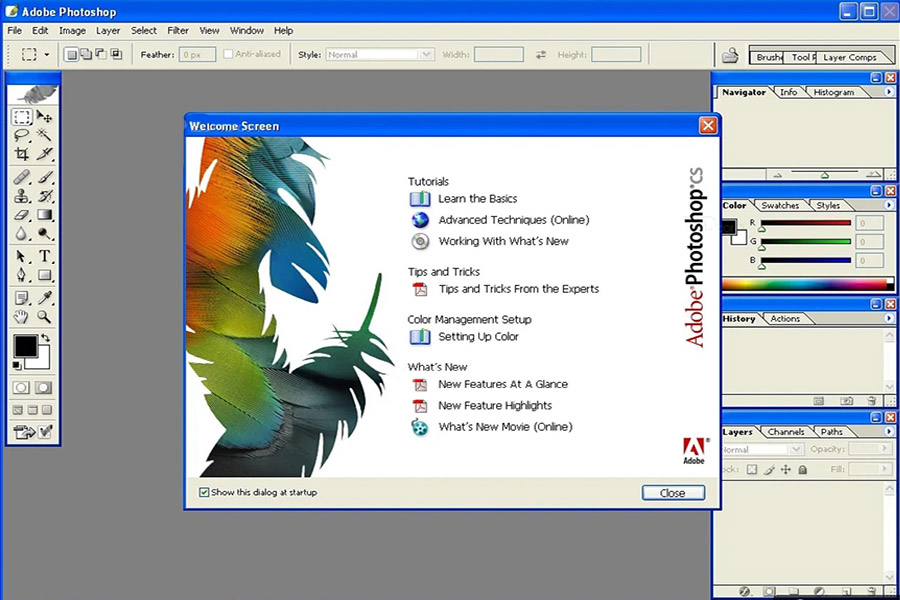Open the Layers Fill slider arrow
900x600 pixels.
tap(885, 469)
